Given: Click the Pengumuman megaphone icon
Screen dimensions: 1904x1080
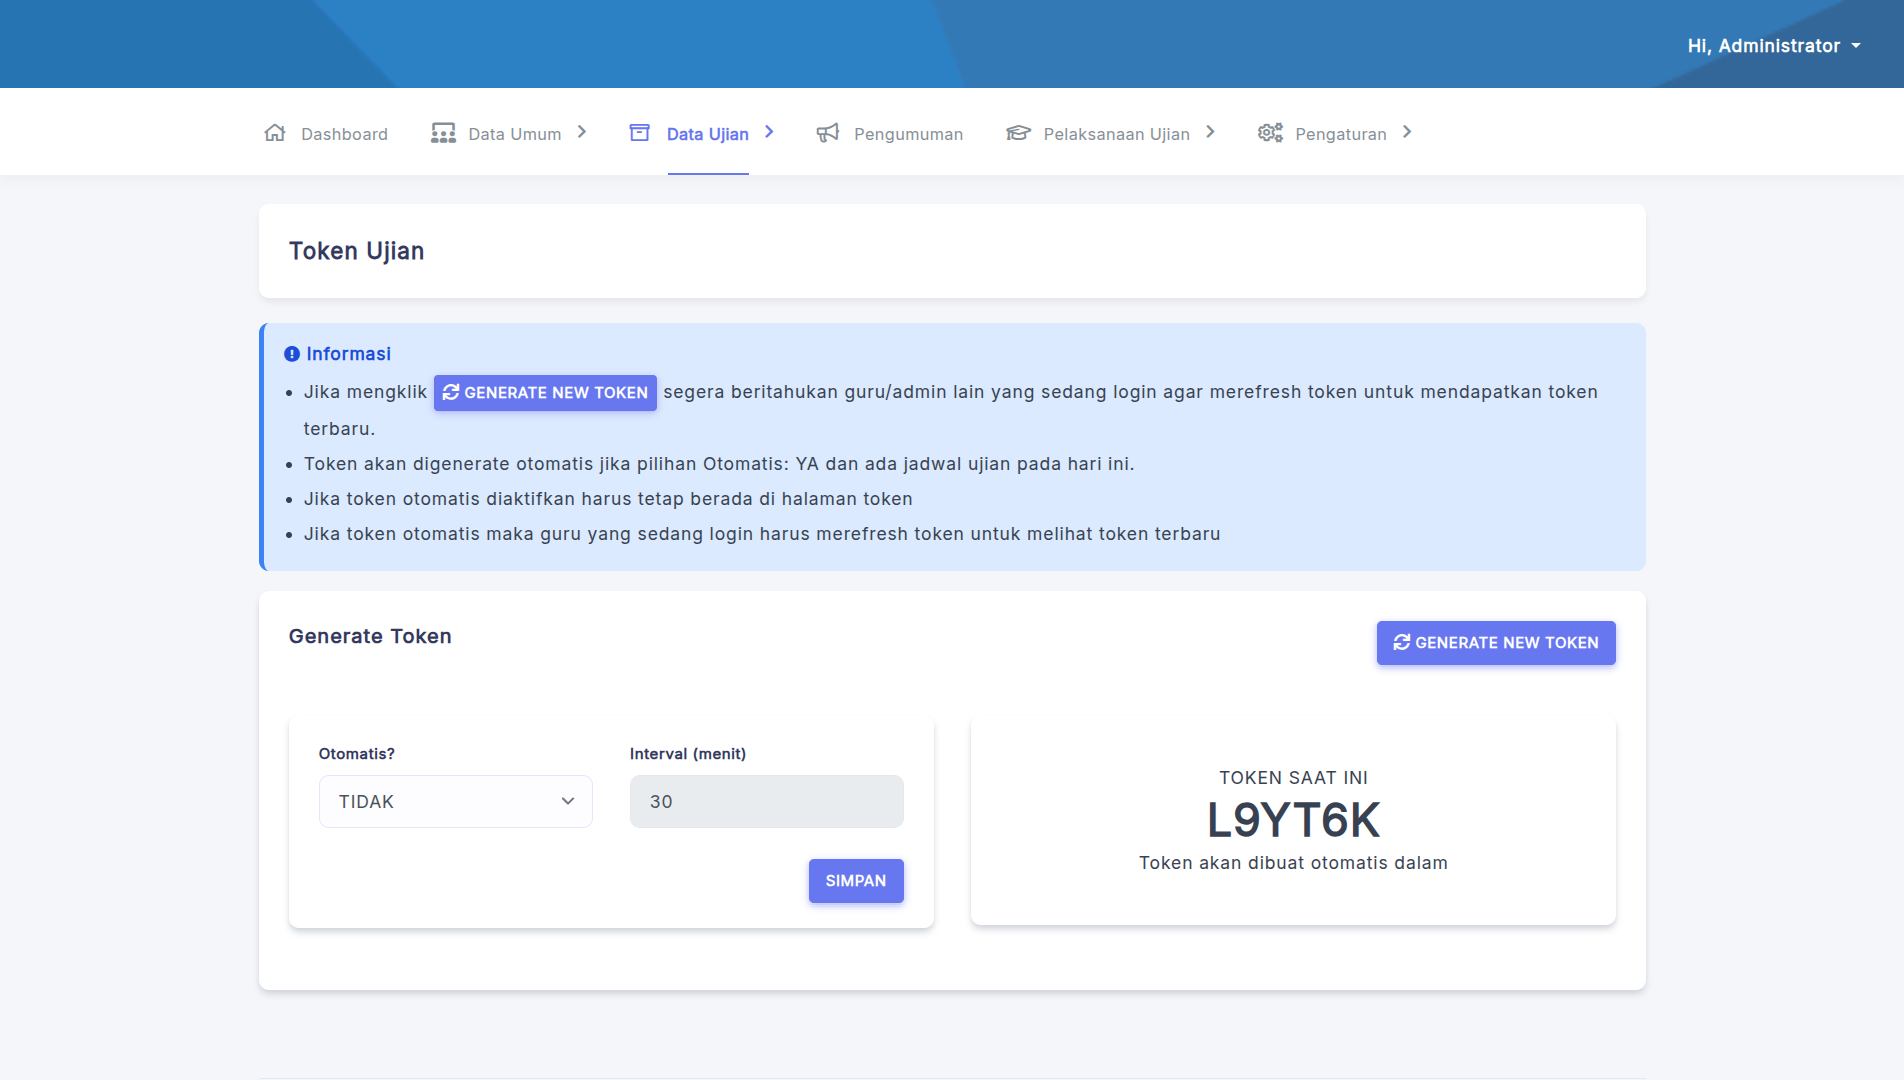Looking at the screenshot, I should (828, 133).
